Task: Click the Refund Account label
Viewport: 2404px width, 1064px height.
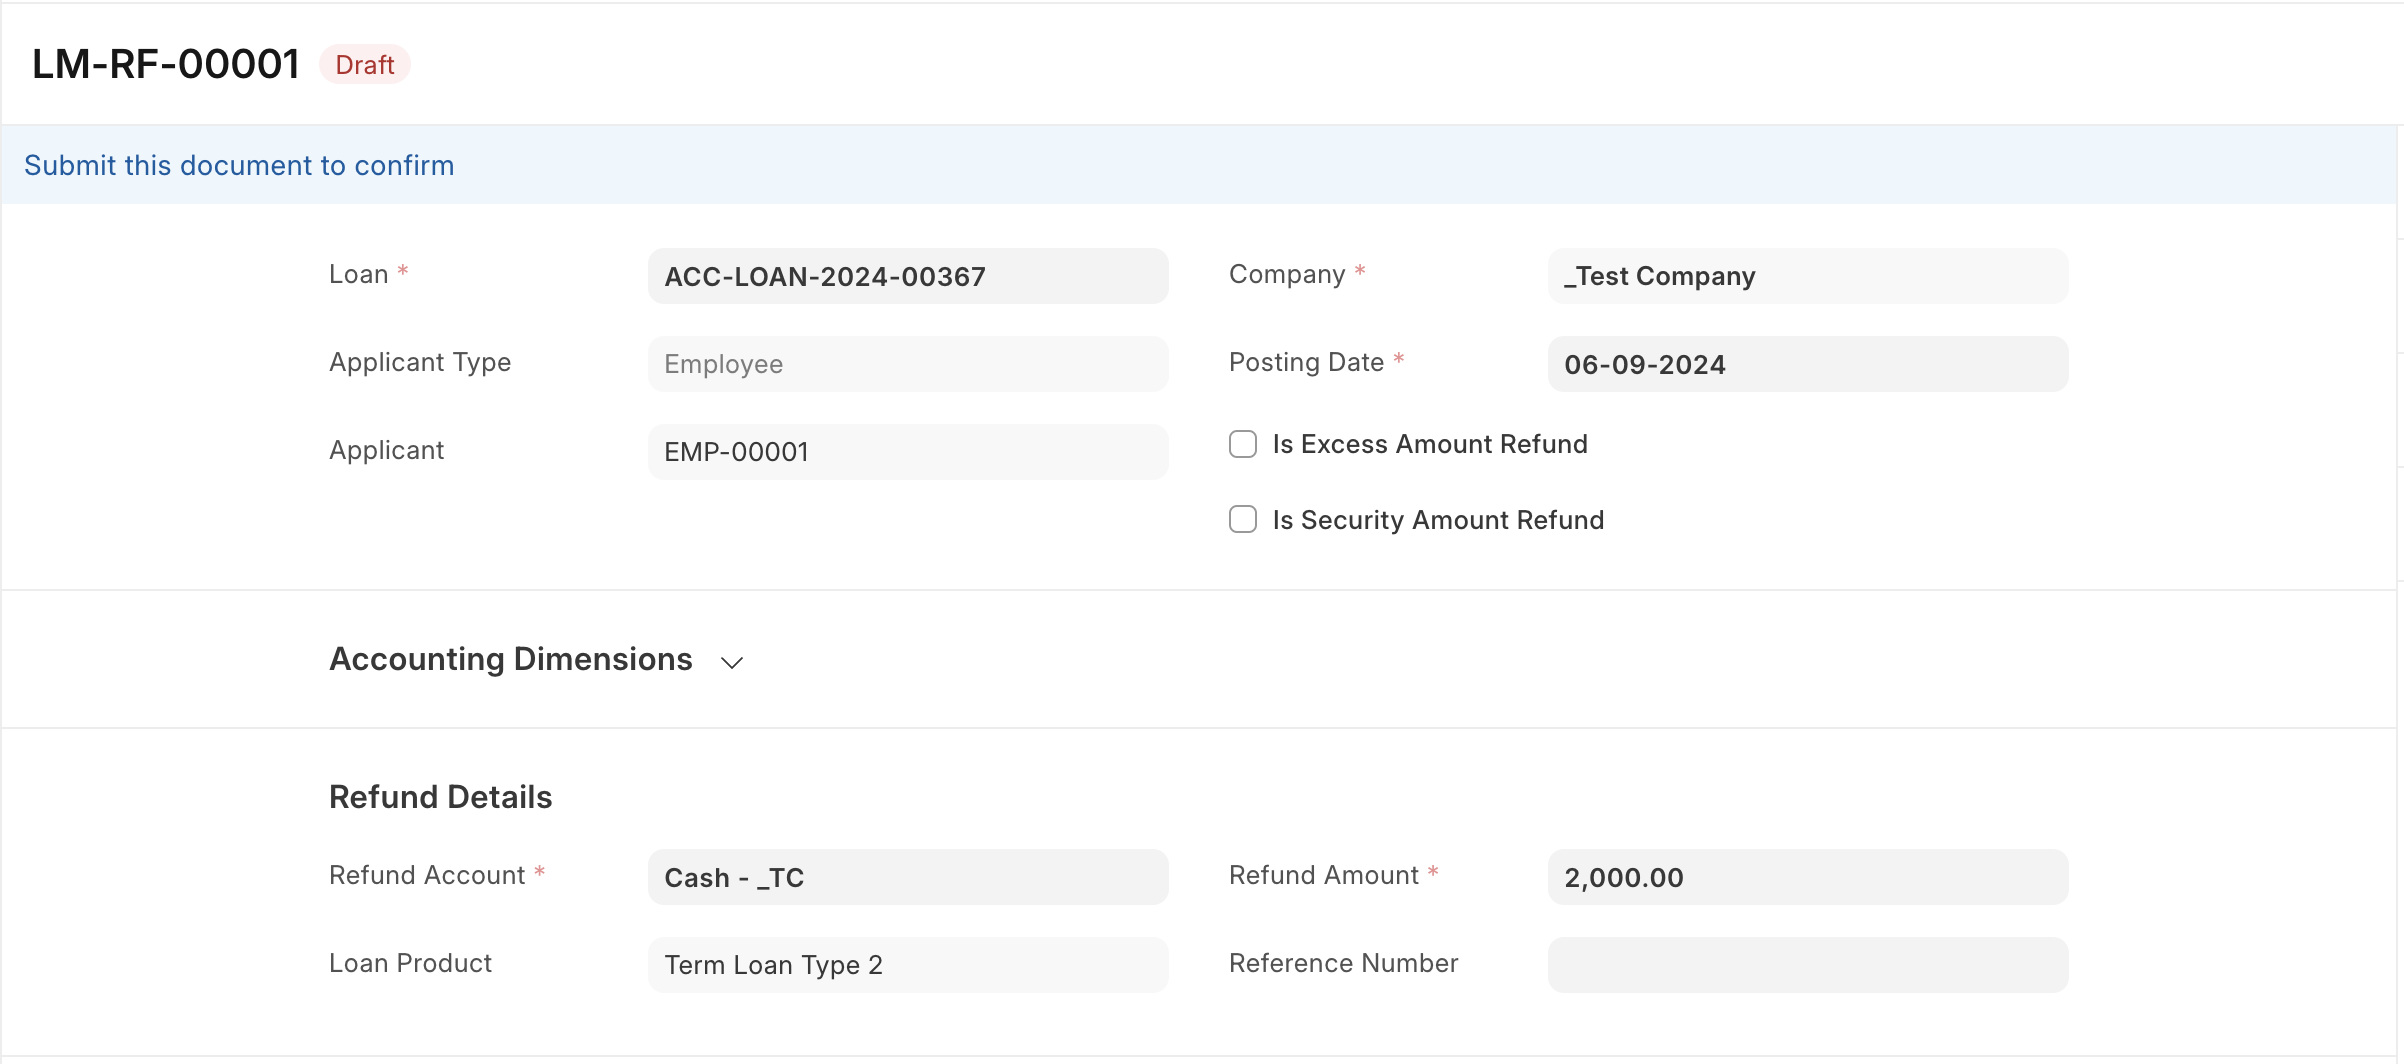Action: pos(427,875)
